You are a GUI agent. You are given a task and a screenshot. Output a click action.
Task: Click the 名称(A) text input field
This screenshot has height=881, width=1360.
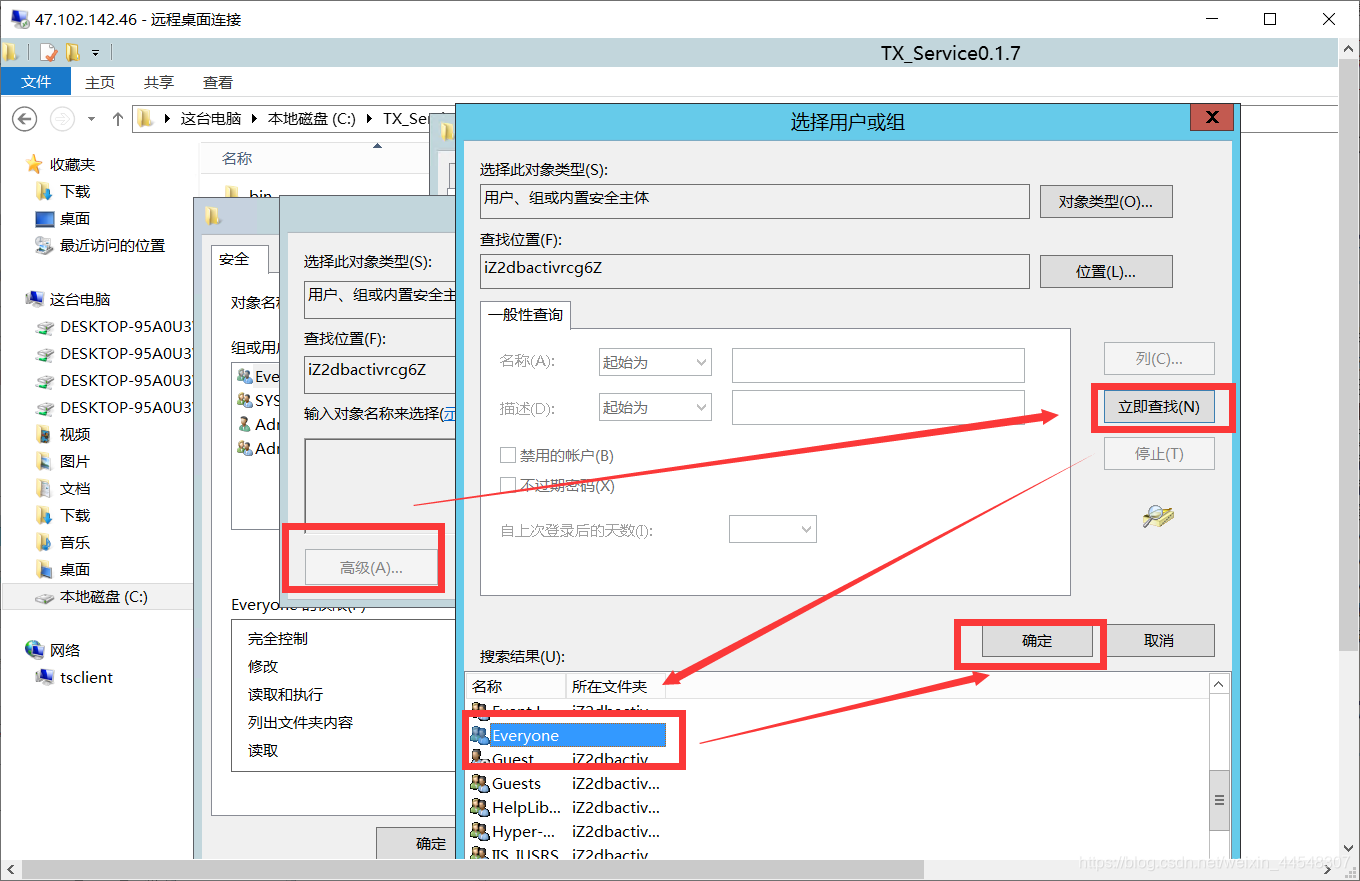point(878,365)
